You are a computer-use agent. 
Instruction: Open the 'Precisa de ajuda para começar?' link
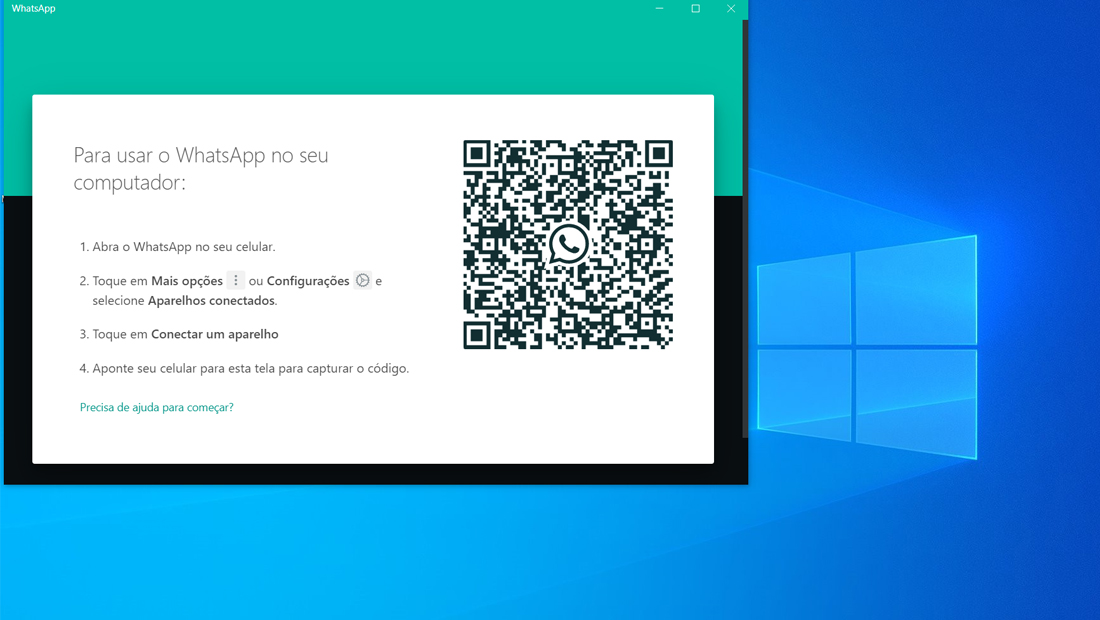(x=156, y=407)
